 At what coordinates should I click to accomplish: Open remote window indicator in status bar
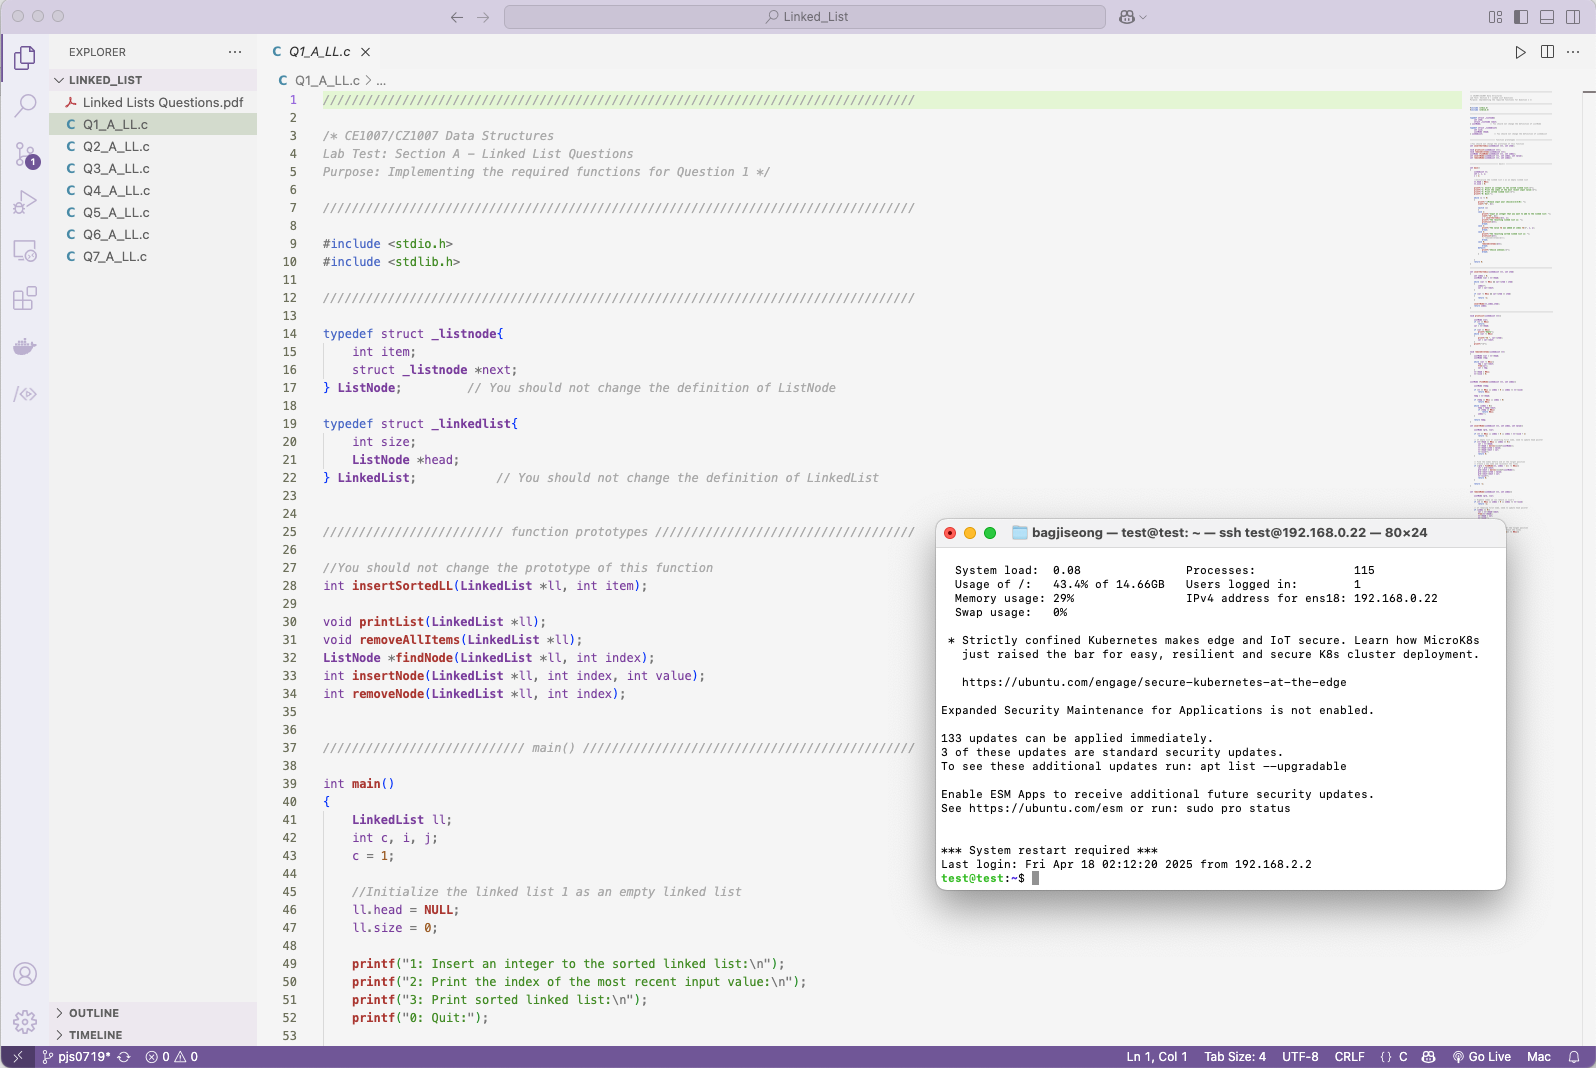pyautogui.click(x=18, y=1057)
